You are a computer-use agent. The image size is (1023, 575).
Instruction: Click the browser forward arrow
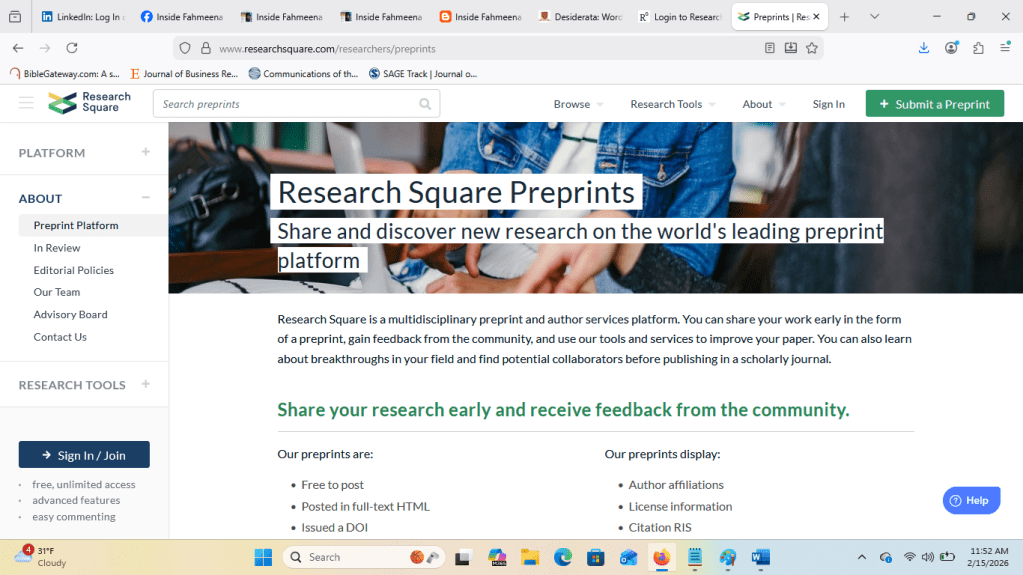[x=45, y=48]
